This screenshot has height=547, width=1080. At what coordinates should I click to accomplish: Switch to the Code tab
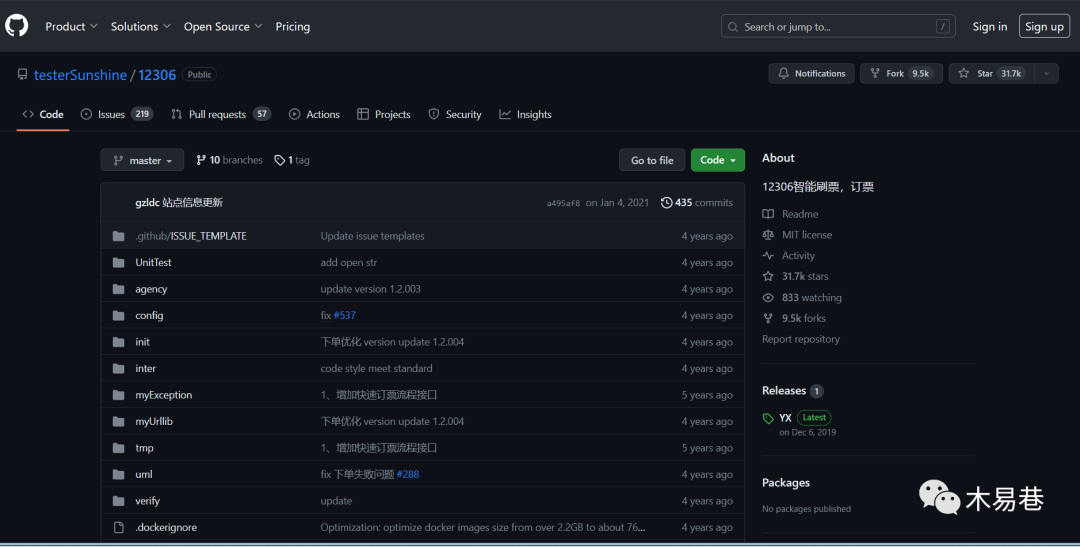coord(43,114)
